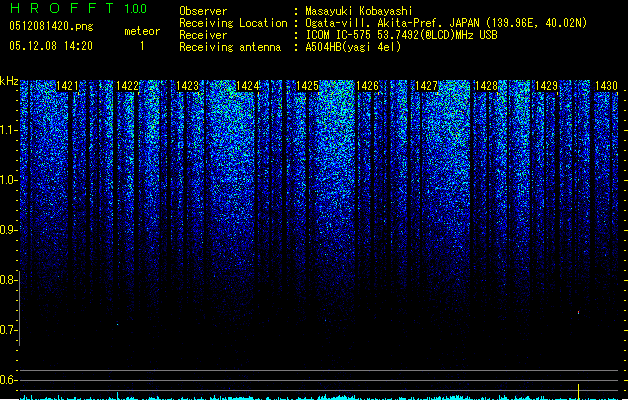Image resolution: width=629 pixels, height=400 pixels.
Task: Click the 1421 time marker
Action: point(67,86)
